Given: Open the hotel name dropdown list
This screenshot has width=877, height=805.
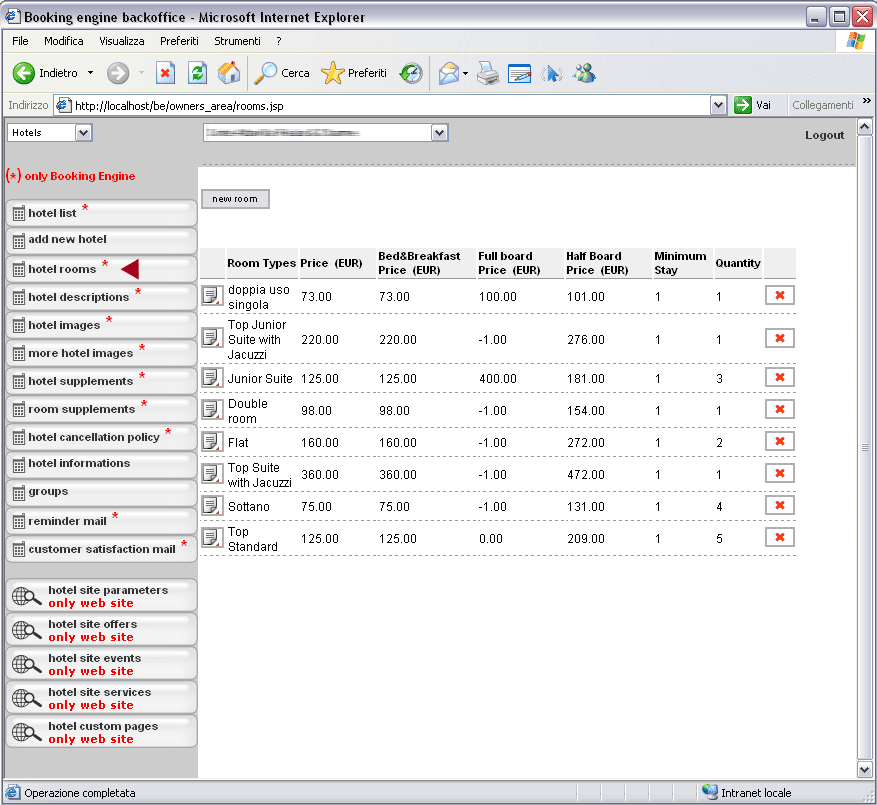Looking at the screenshot, I should (439, 132).
